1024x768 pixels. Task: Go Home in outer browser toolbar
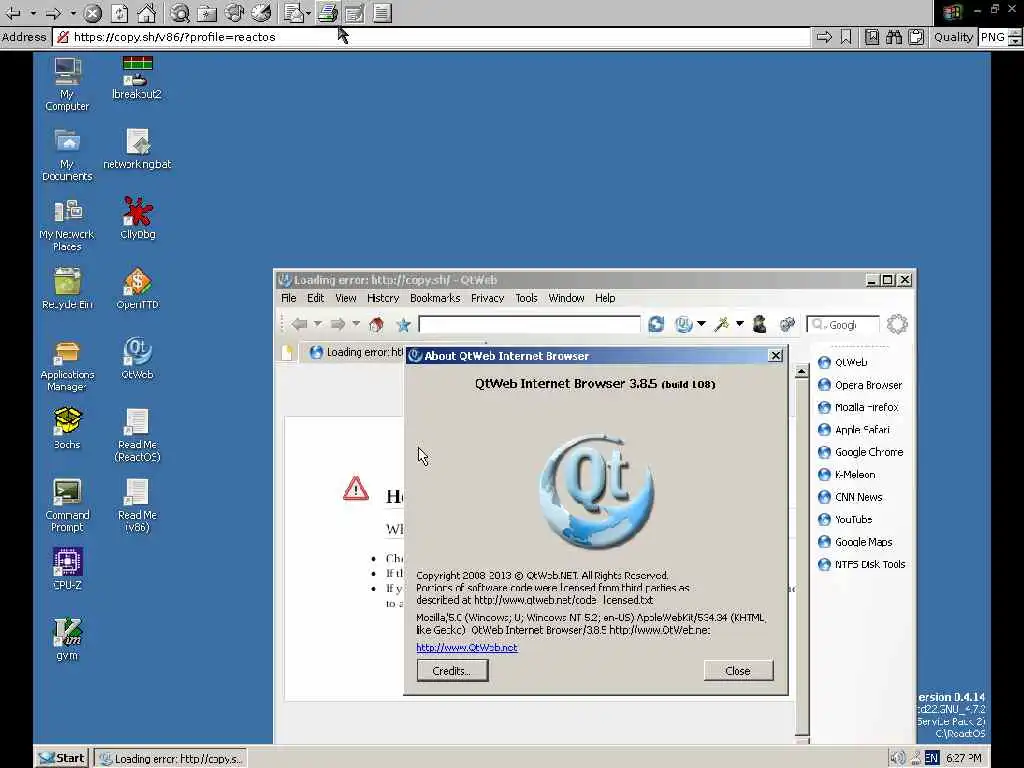tap(146, 12)
